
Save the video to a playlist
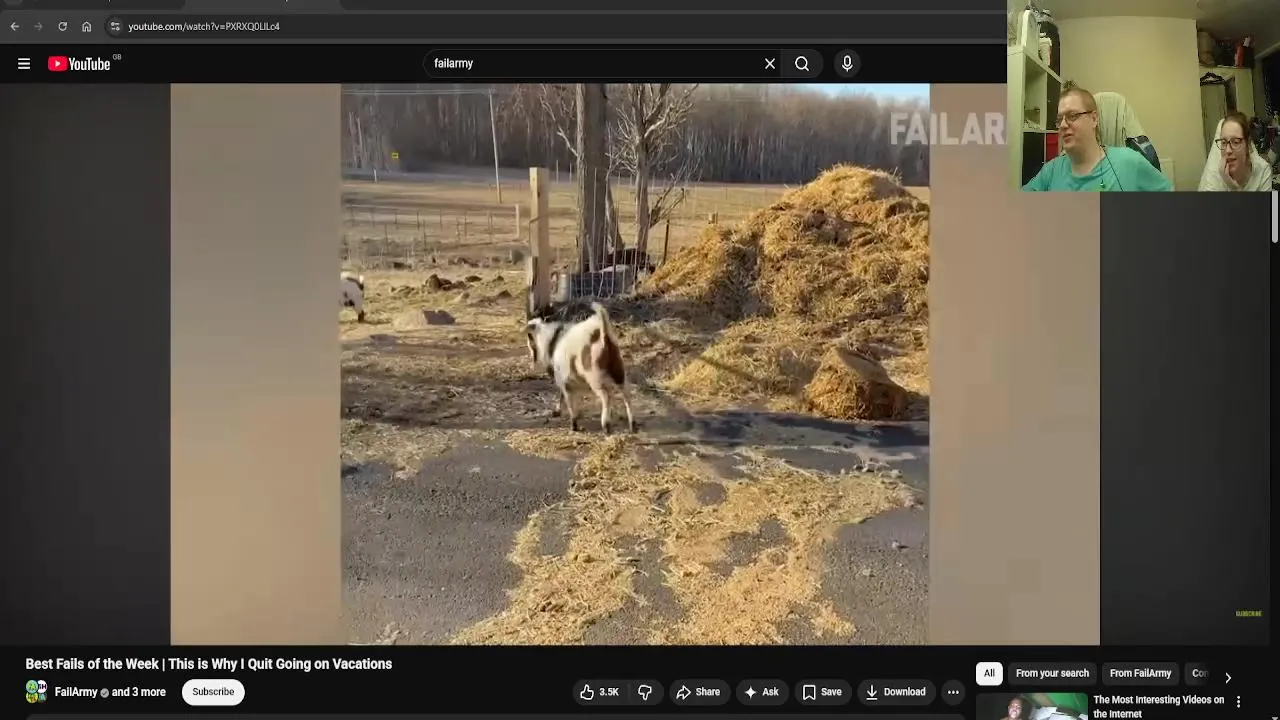[821, 692]
